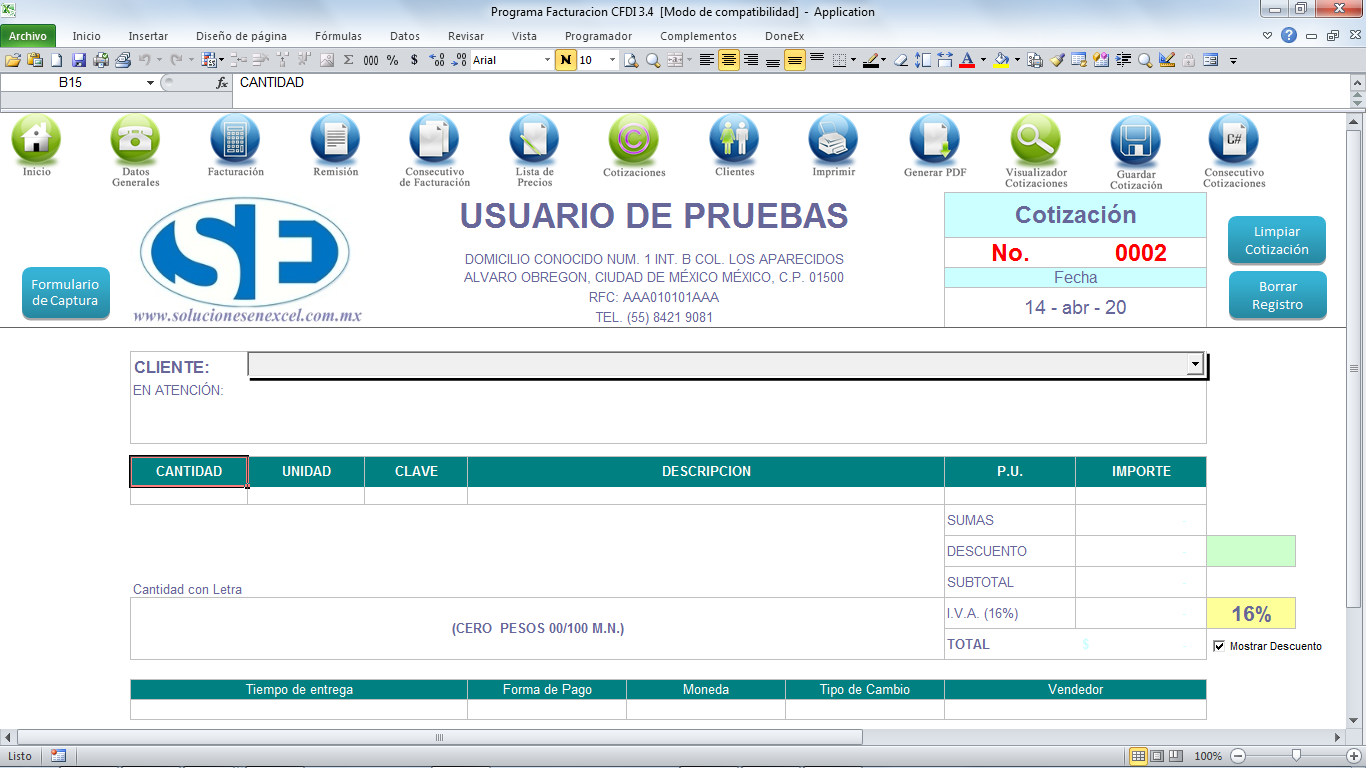Expand Customize Quick Access Toolbar arrow
The width and height of the screenshot is (1366, 768).
tap(1233, 60)
